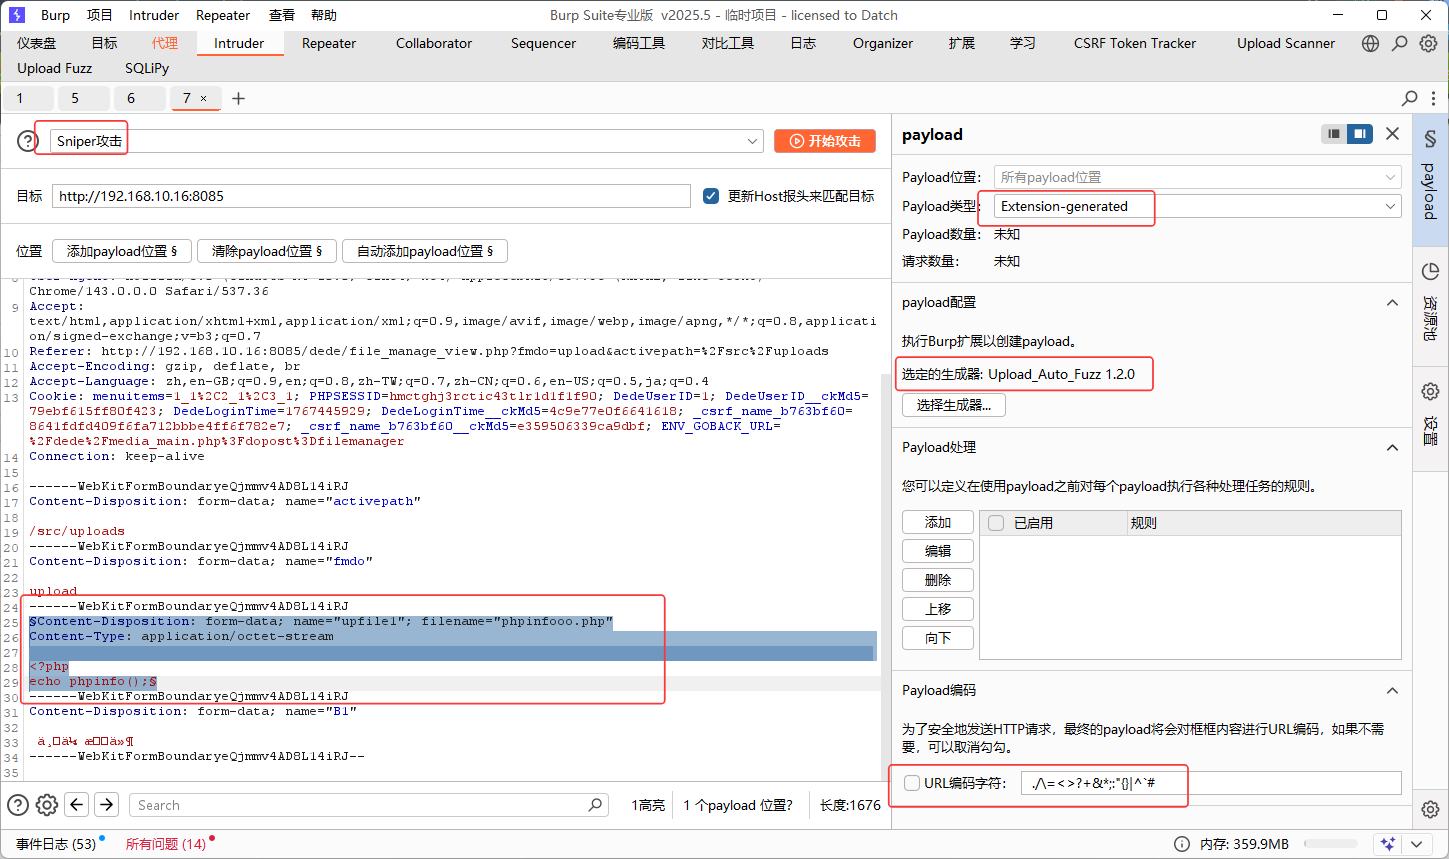The height and width of the screenshot is (859, 1449).
Task: Open payload sidebar icon on right edge
Action: (1430, 139)
